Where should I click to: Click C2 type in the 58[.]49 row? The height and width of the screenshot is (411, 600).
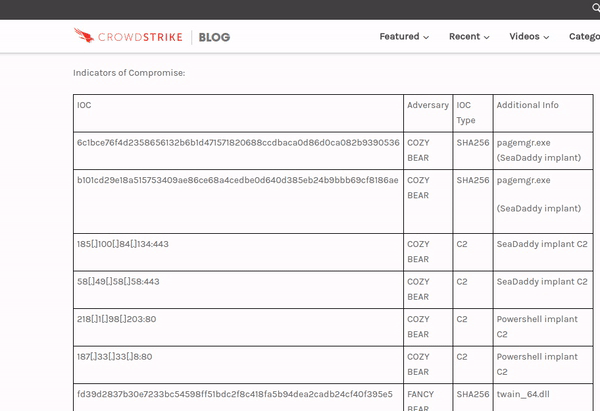(x=462, y=282)
